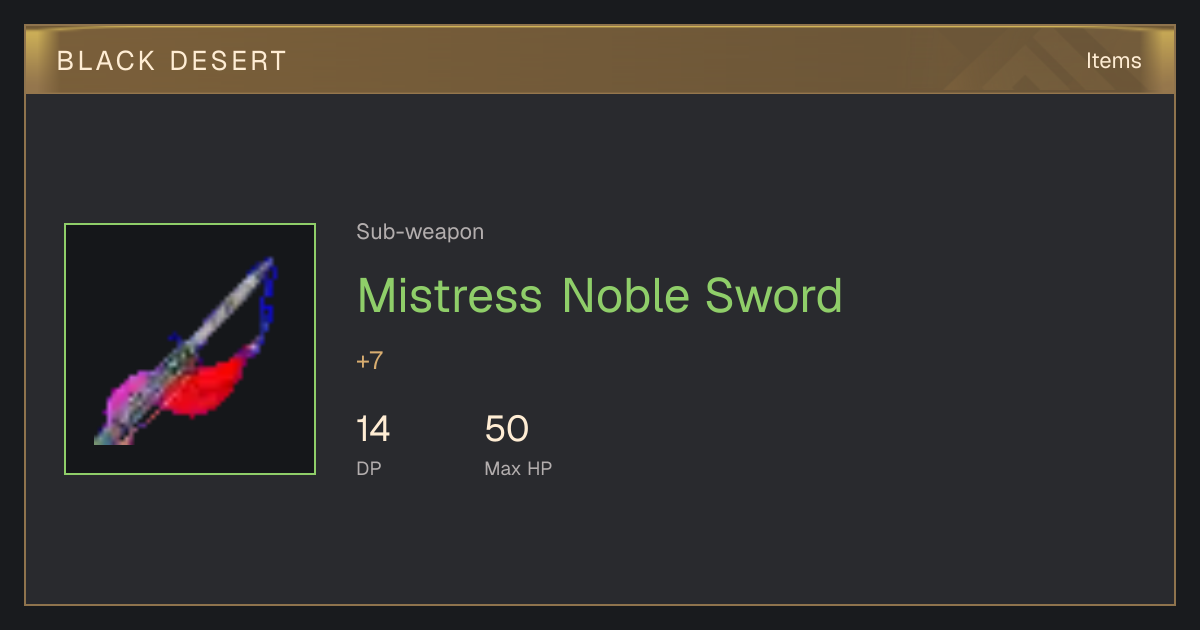This screenshot has height=630, width=1200.
Task: Open the Items link in the header
Action: click(x=1113, y=60)
